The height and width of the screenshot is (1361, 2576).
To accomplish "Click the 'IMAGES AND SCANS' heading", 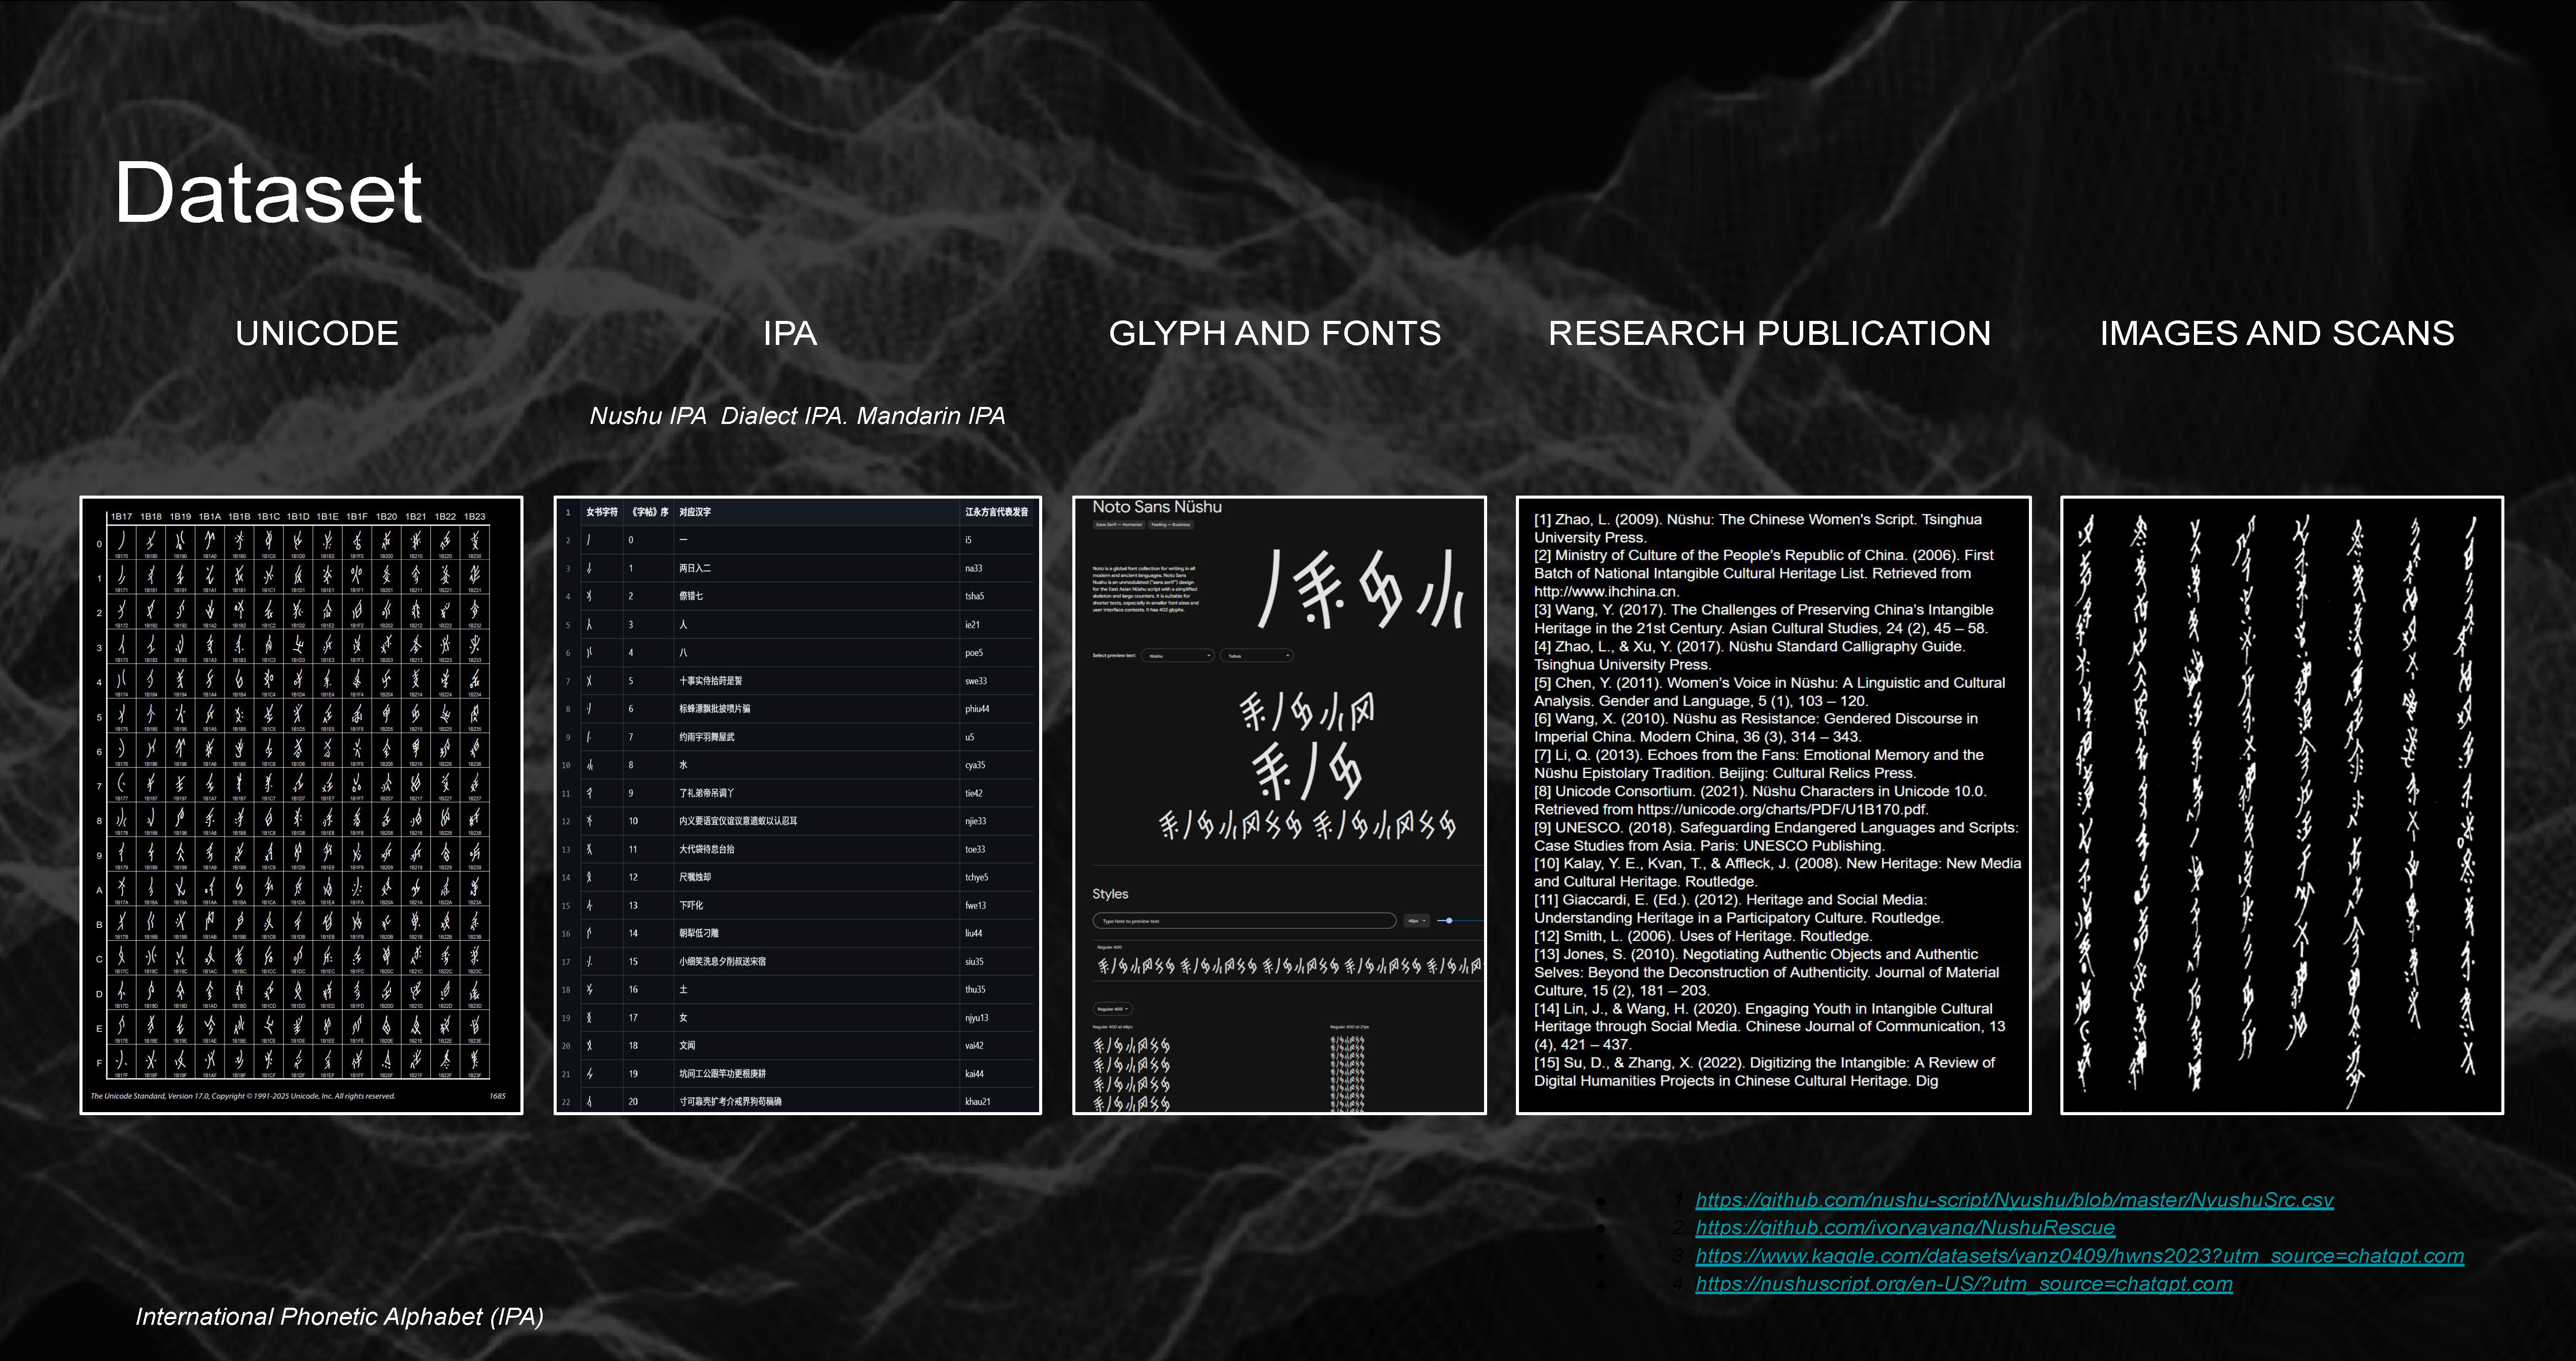I will (2277, 333).
